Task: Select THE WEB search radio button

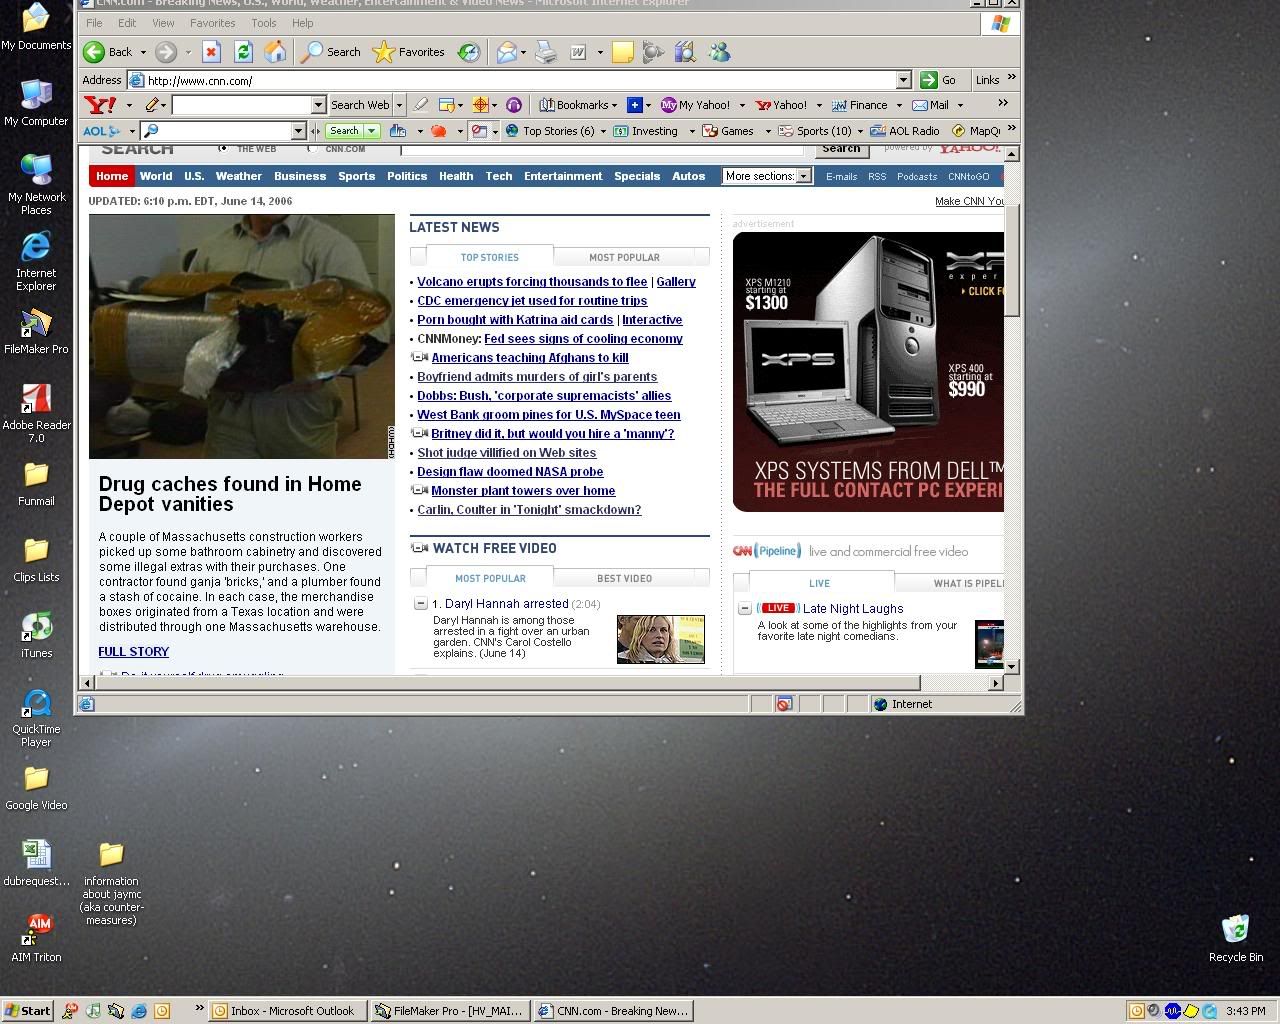Action: pyautogui.click(x=222, y=149)
